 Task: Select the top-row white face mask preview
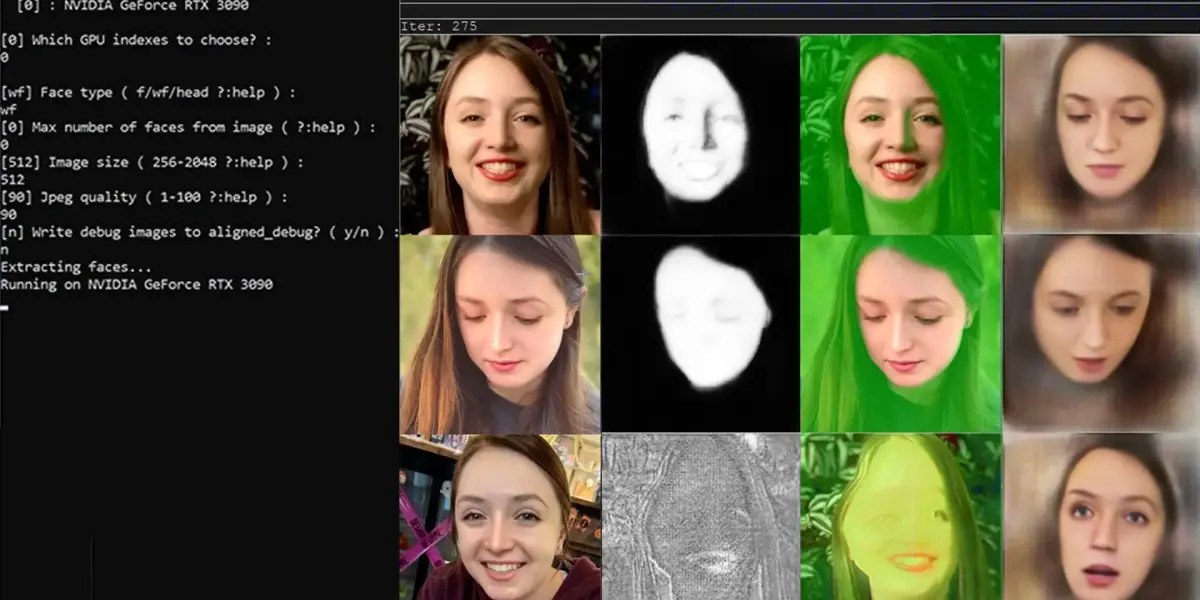700,135
